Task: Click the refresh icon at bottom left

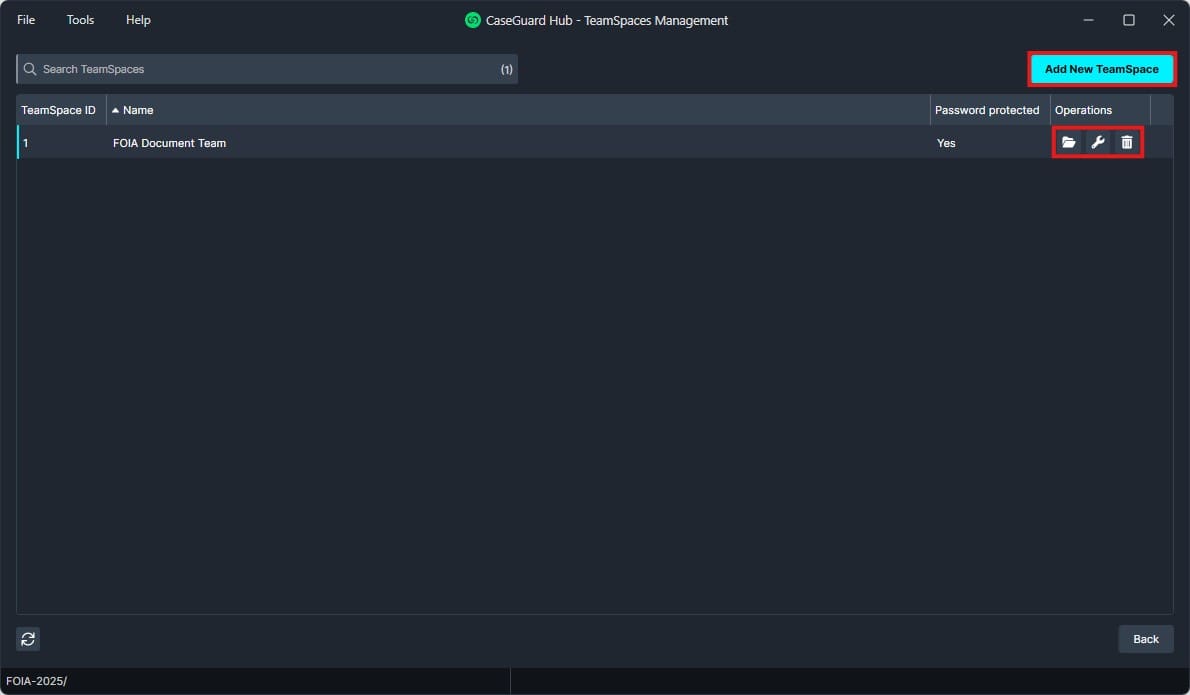Action: tap(28, 639)
